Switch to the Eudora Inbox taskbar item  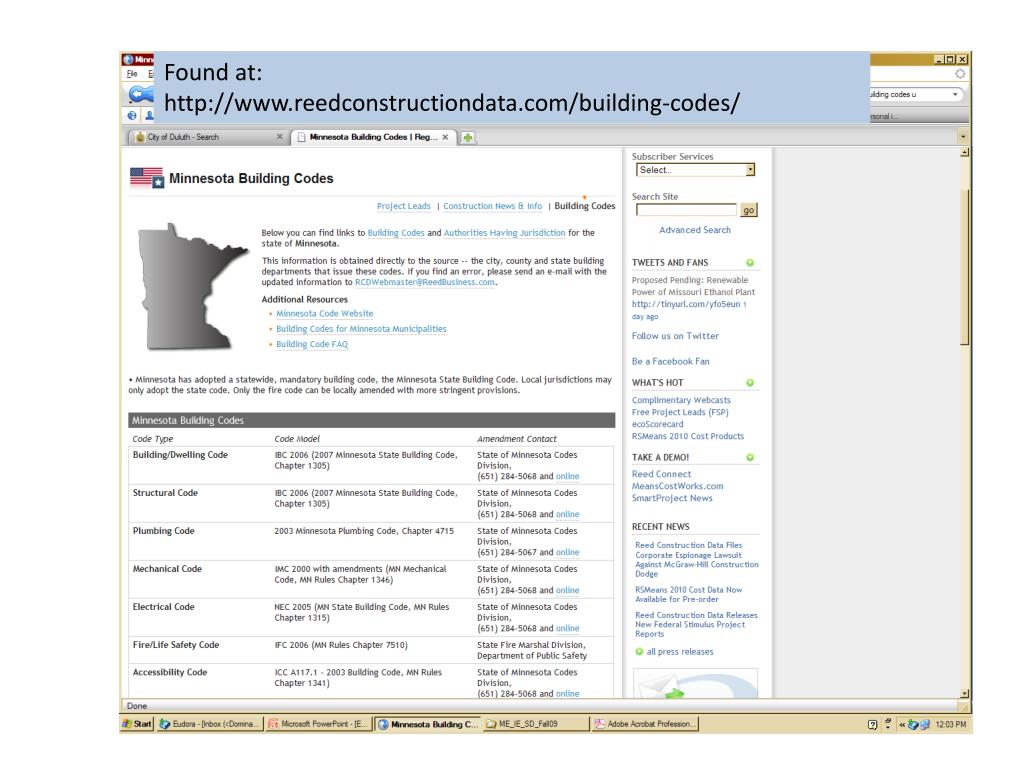click(210, 724)
